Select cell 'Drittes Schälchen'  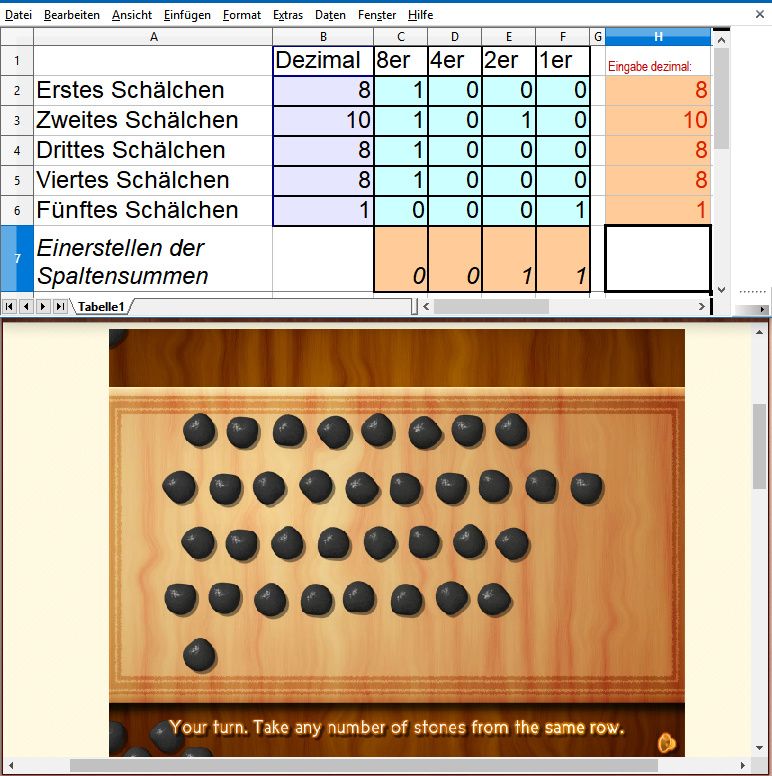click(x=153, y=150)
